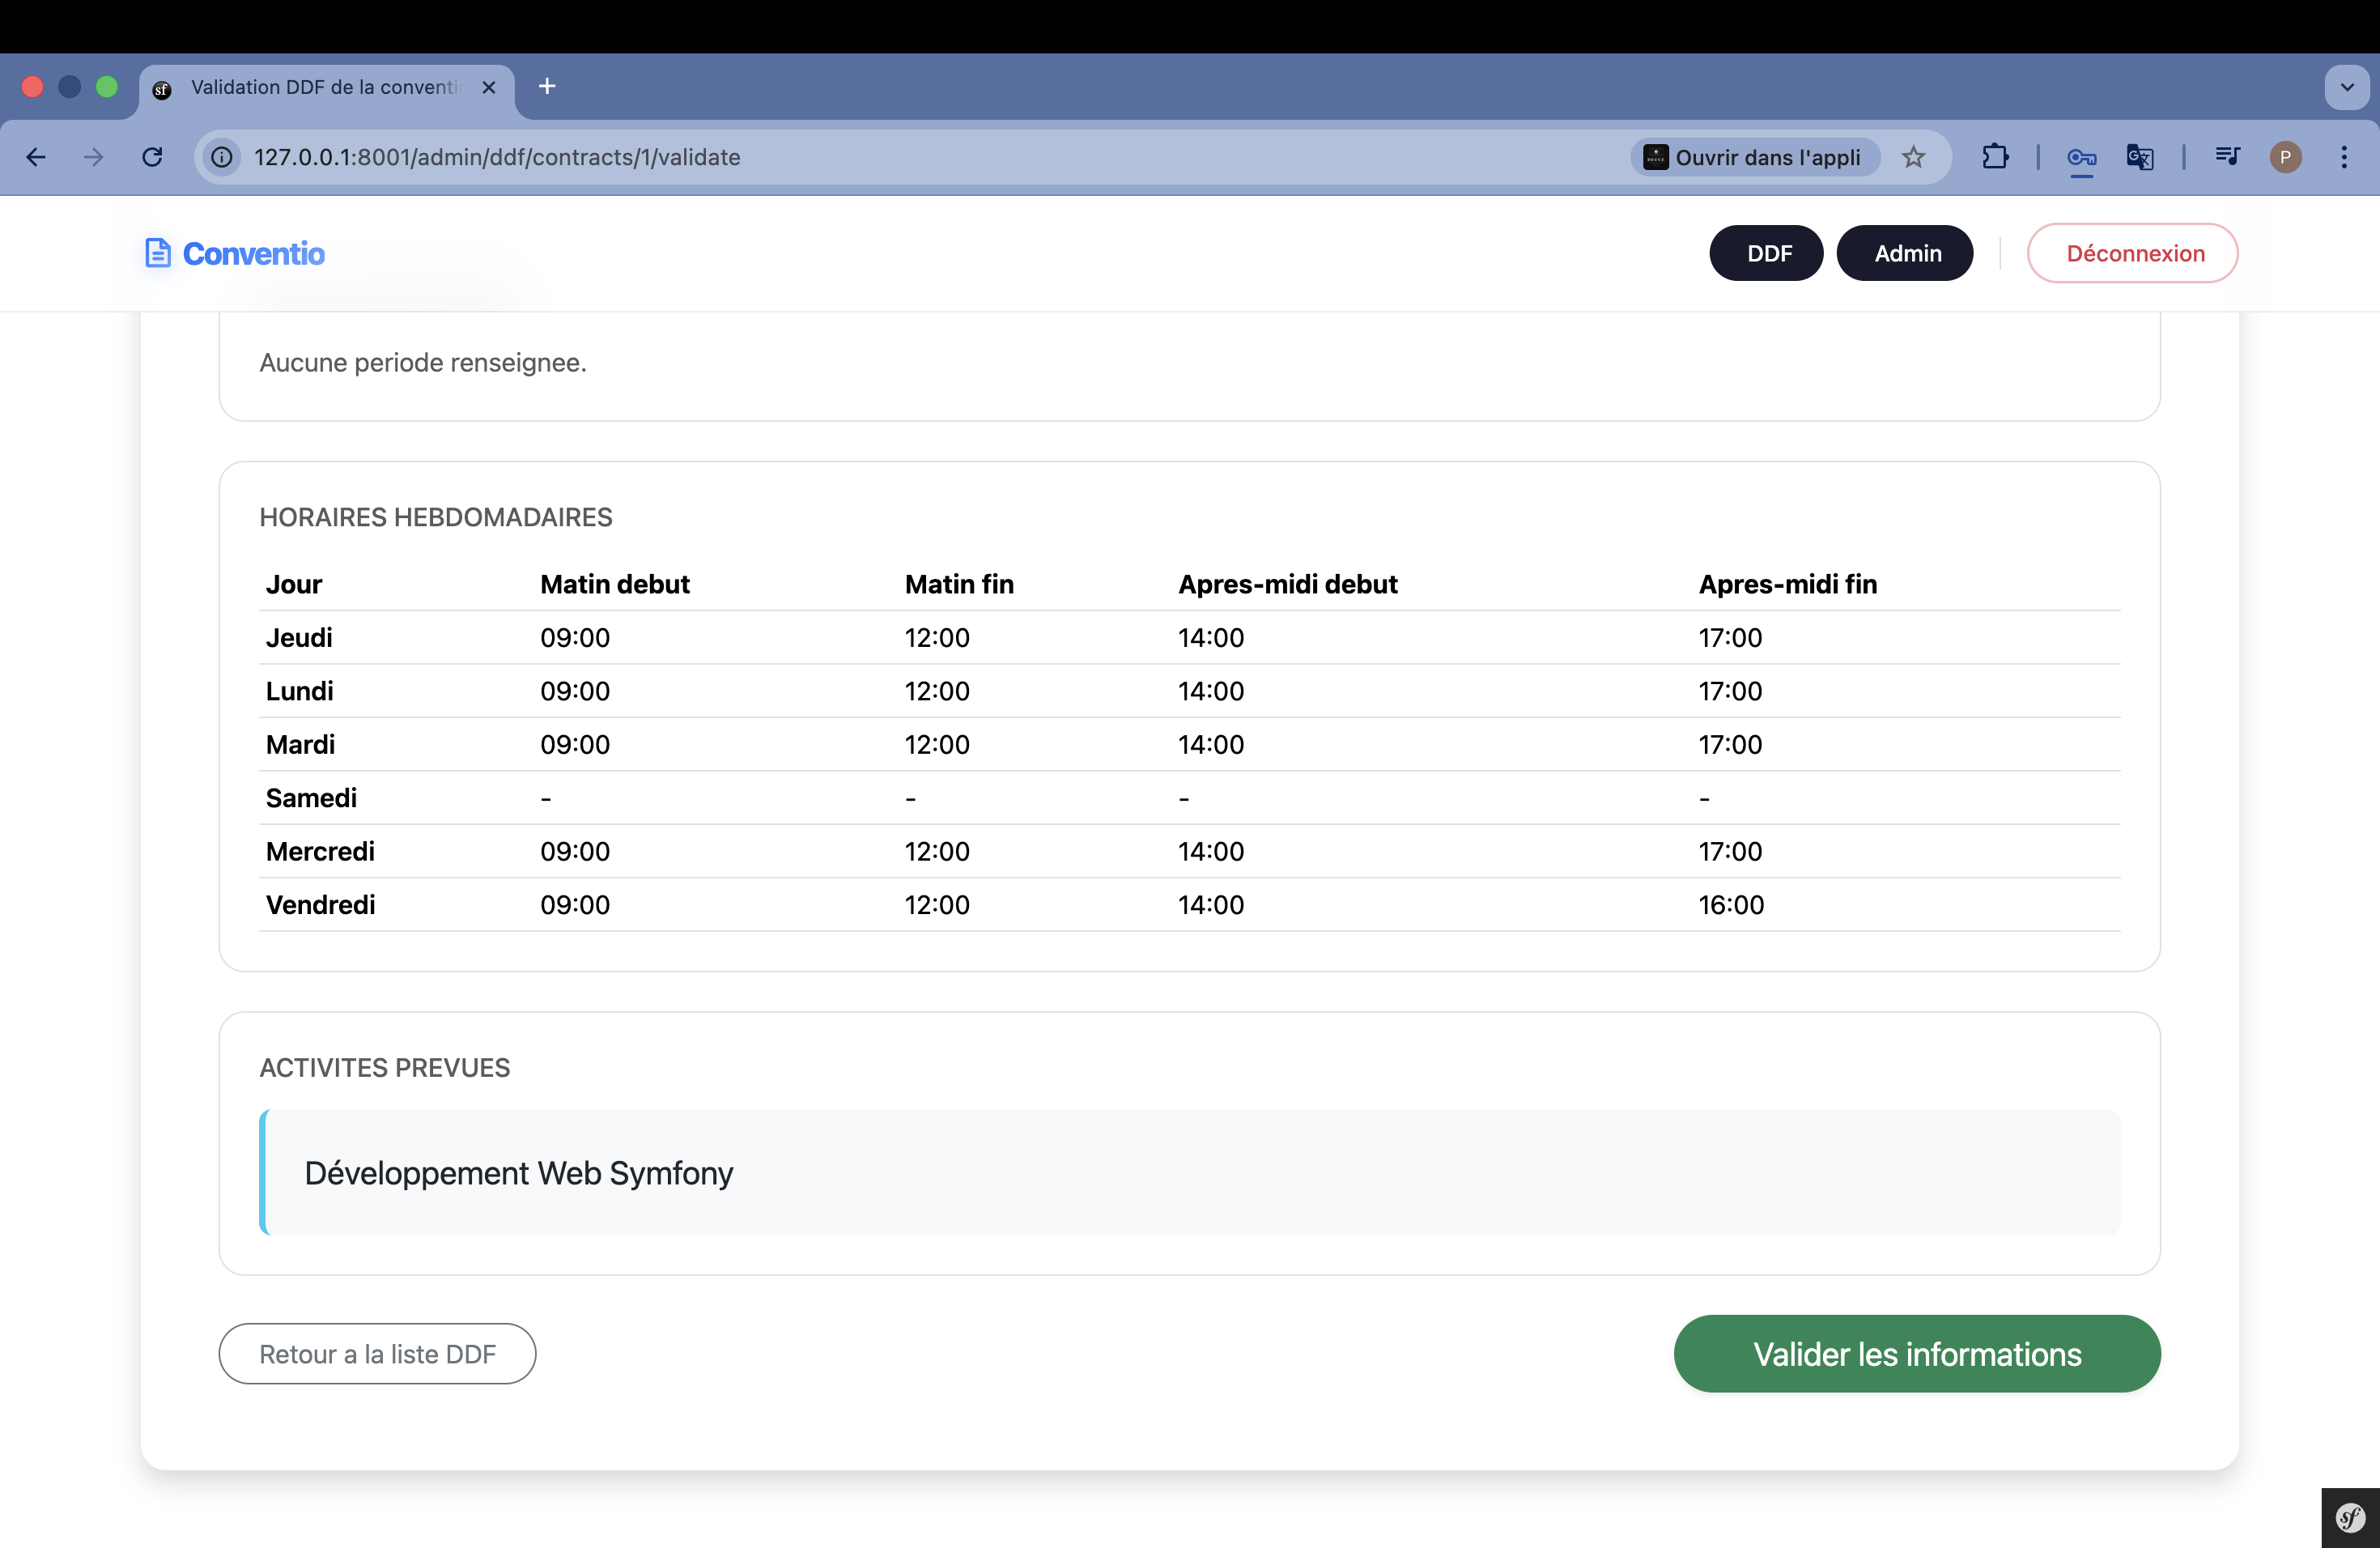
Task: Open site information via the info icon
Action: click(x=221, y=157)
